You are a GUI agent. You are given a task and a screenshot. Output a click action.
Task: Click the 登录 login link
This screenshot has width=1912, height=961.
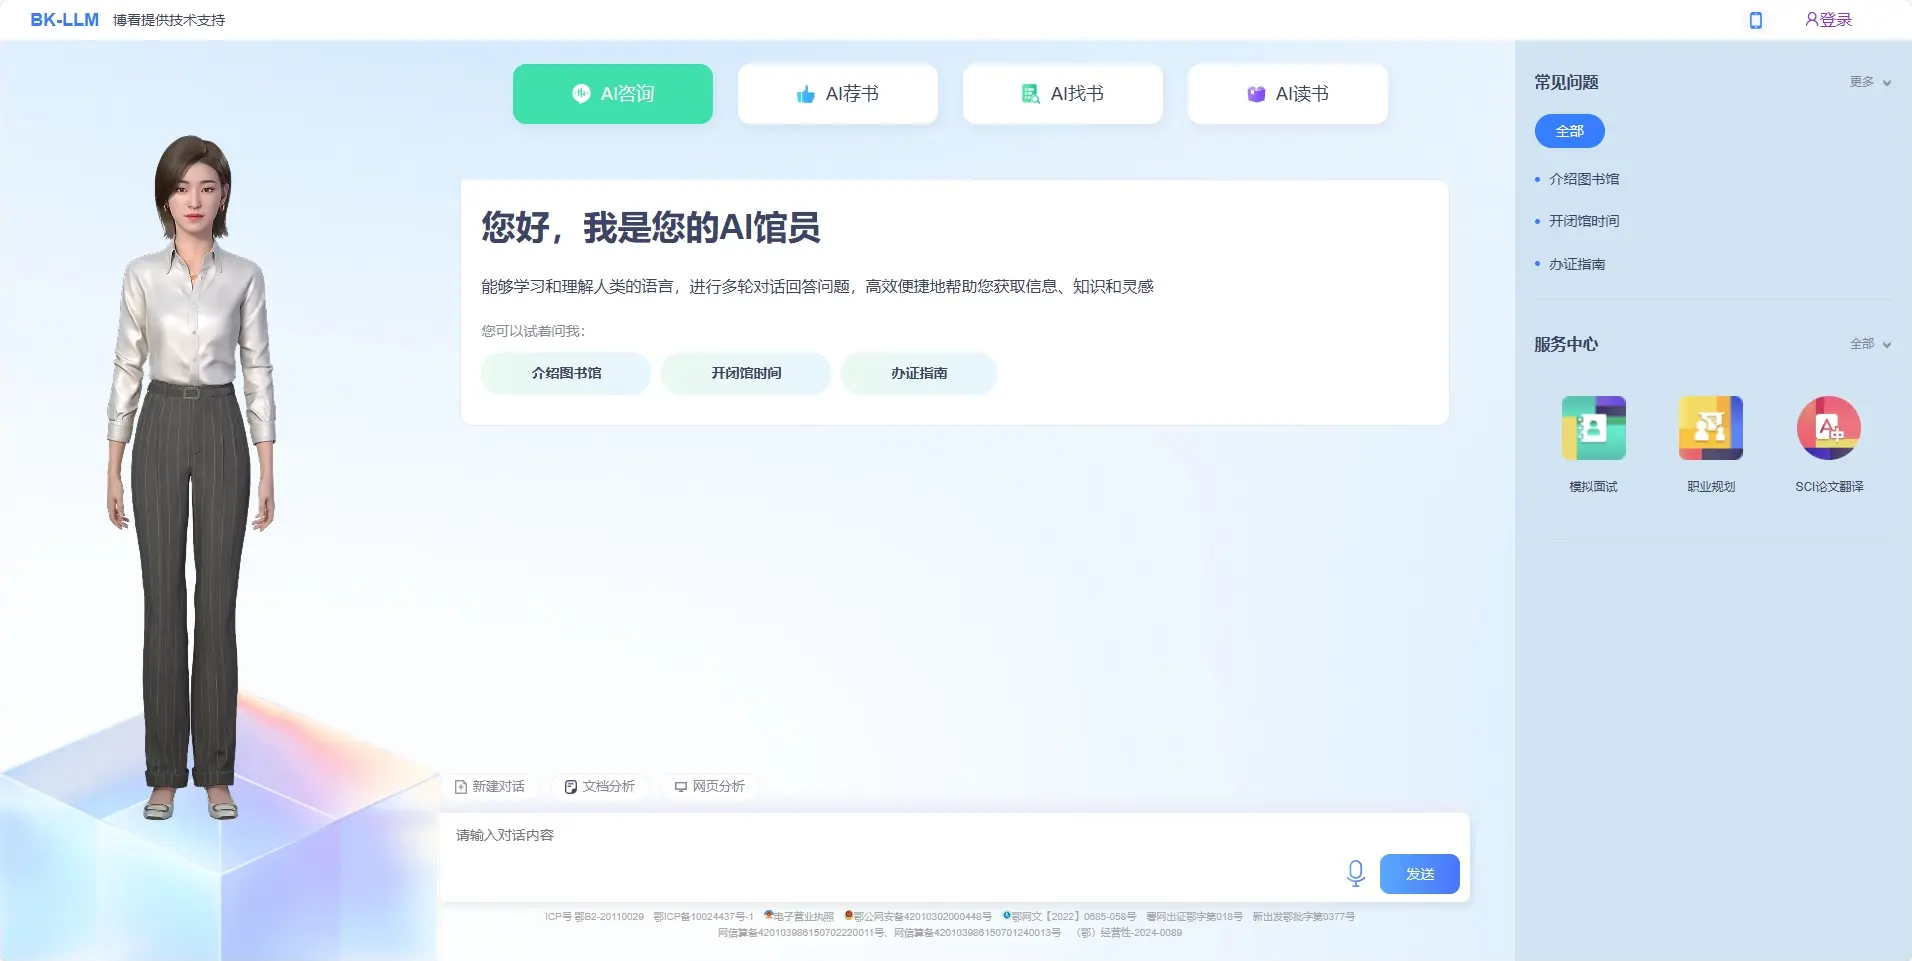1828,19
